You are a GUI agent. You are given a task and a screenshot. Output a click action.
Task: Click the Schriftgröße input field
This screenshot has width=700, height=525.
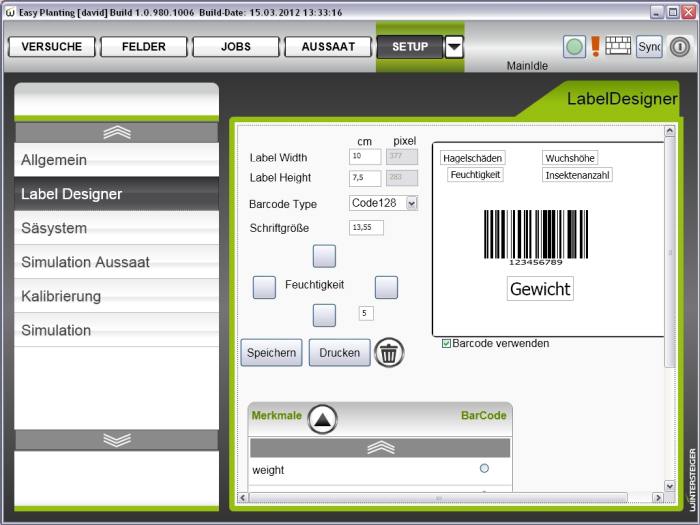[x=366, y=227]
